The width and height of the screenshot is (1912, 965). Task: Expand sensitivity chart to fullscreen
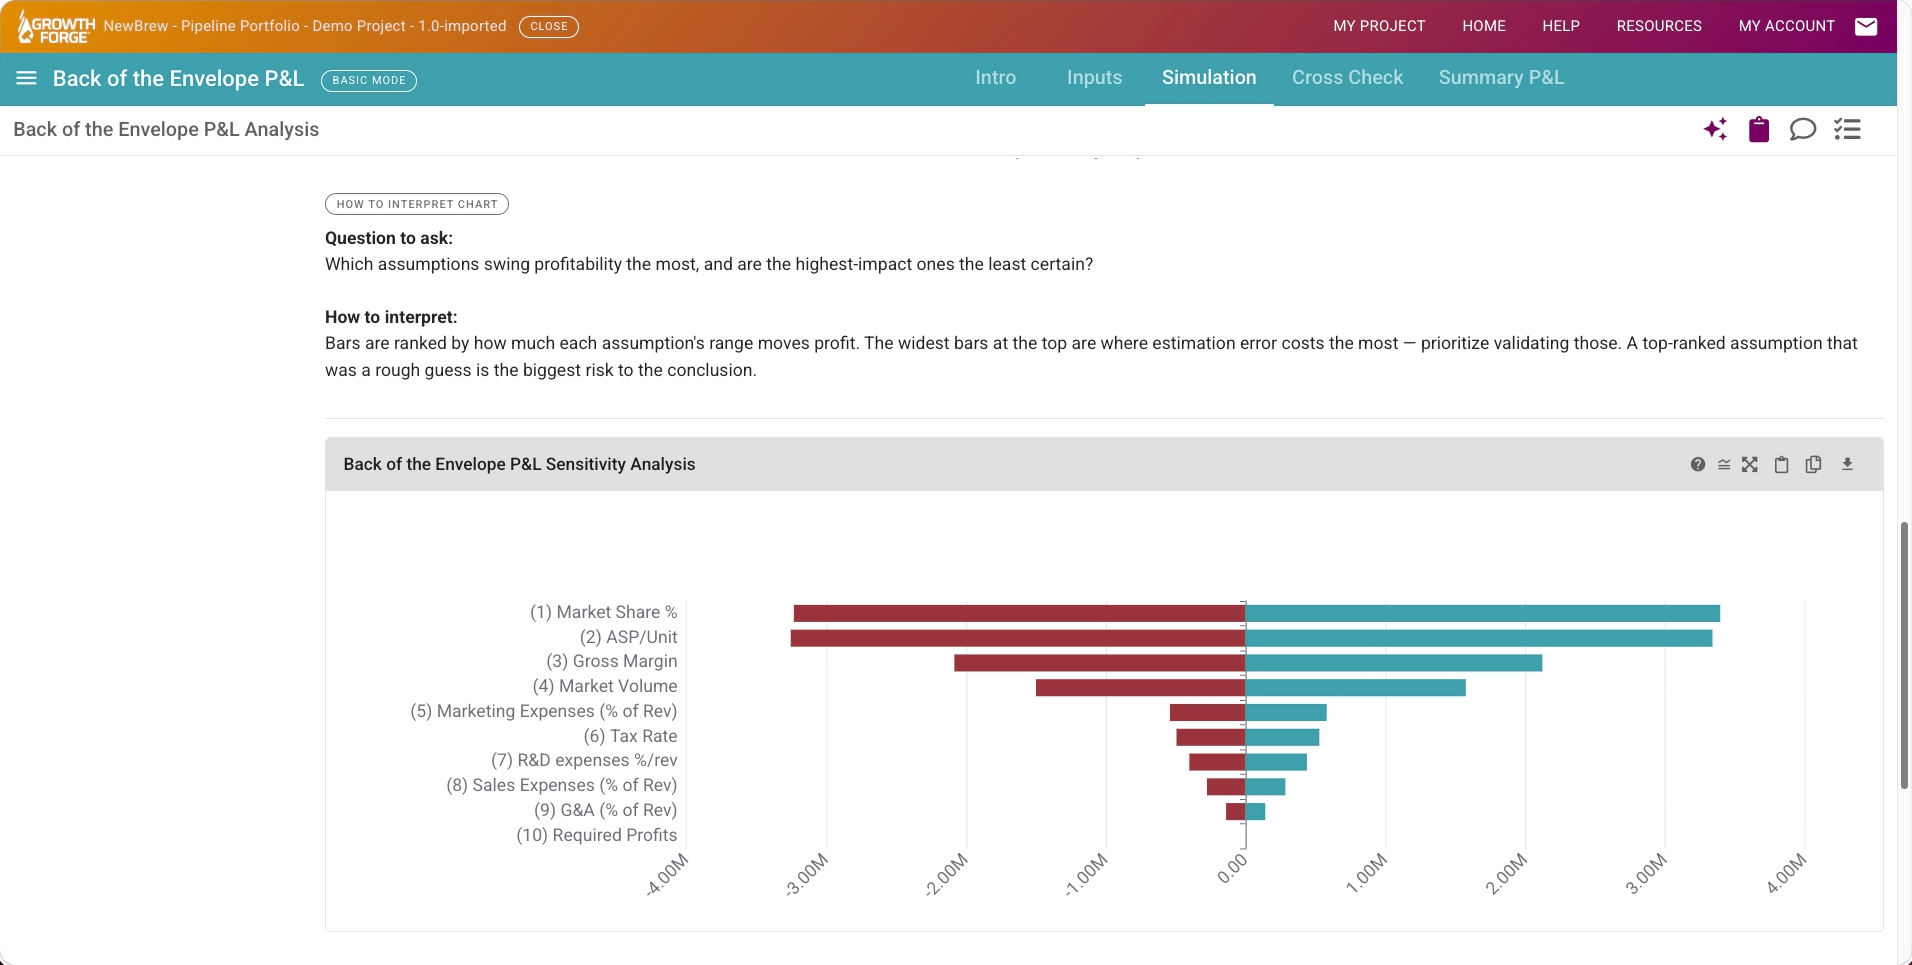1750,464
